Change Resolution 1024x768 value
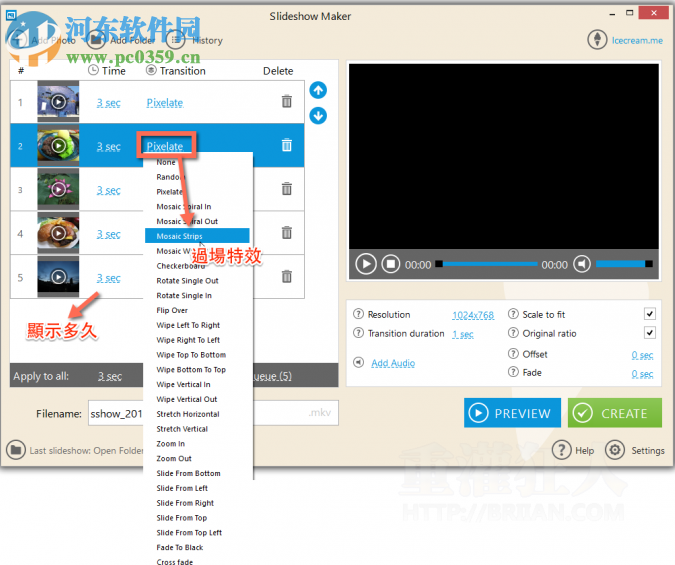Screen dimensions: 675x565 (x=473, y=315)
